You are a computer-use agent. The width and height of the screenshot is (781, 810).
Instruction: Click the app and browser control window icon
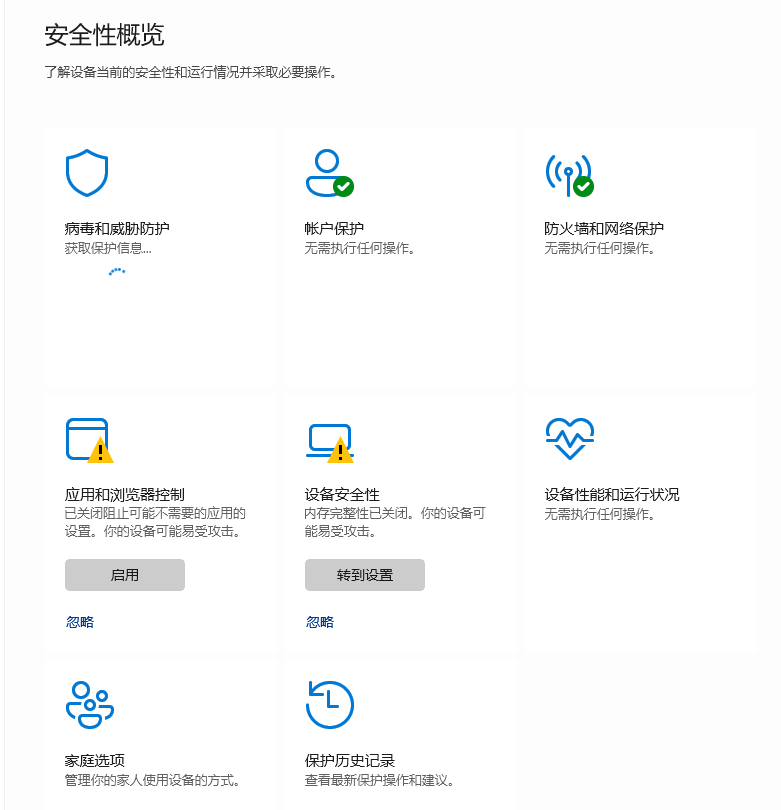pos(89,440)
